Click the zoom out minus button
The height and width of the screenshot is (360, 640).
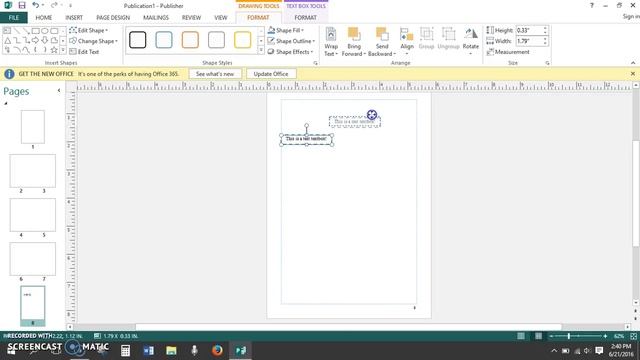coord(551,336)
